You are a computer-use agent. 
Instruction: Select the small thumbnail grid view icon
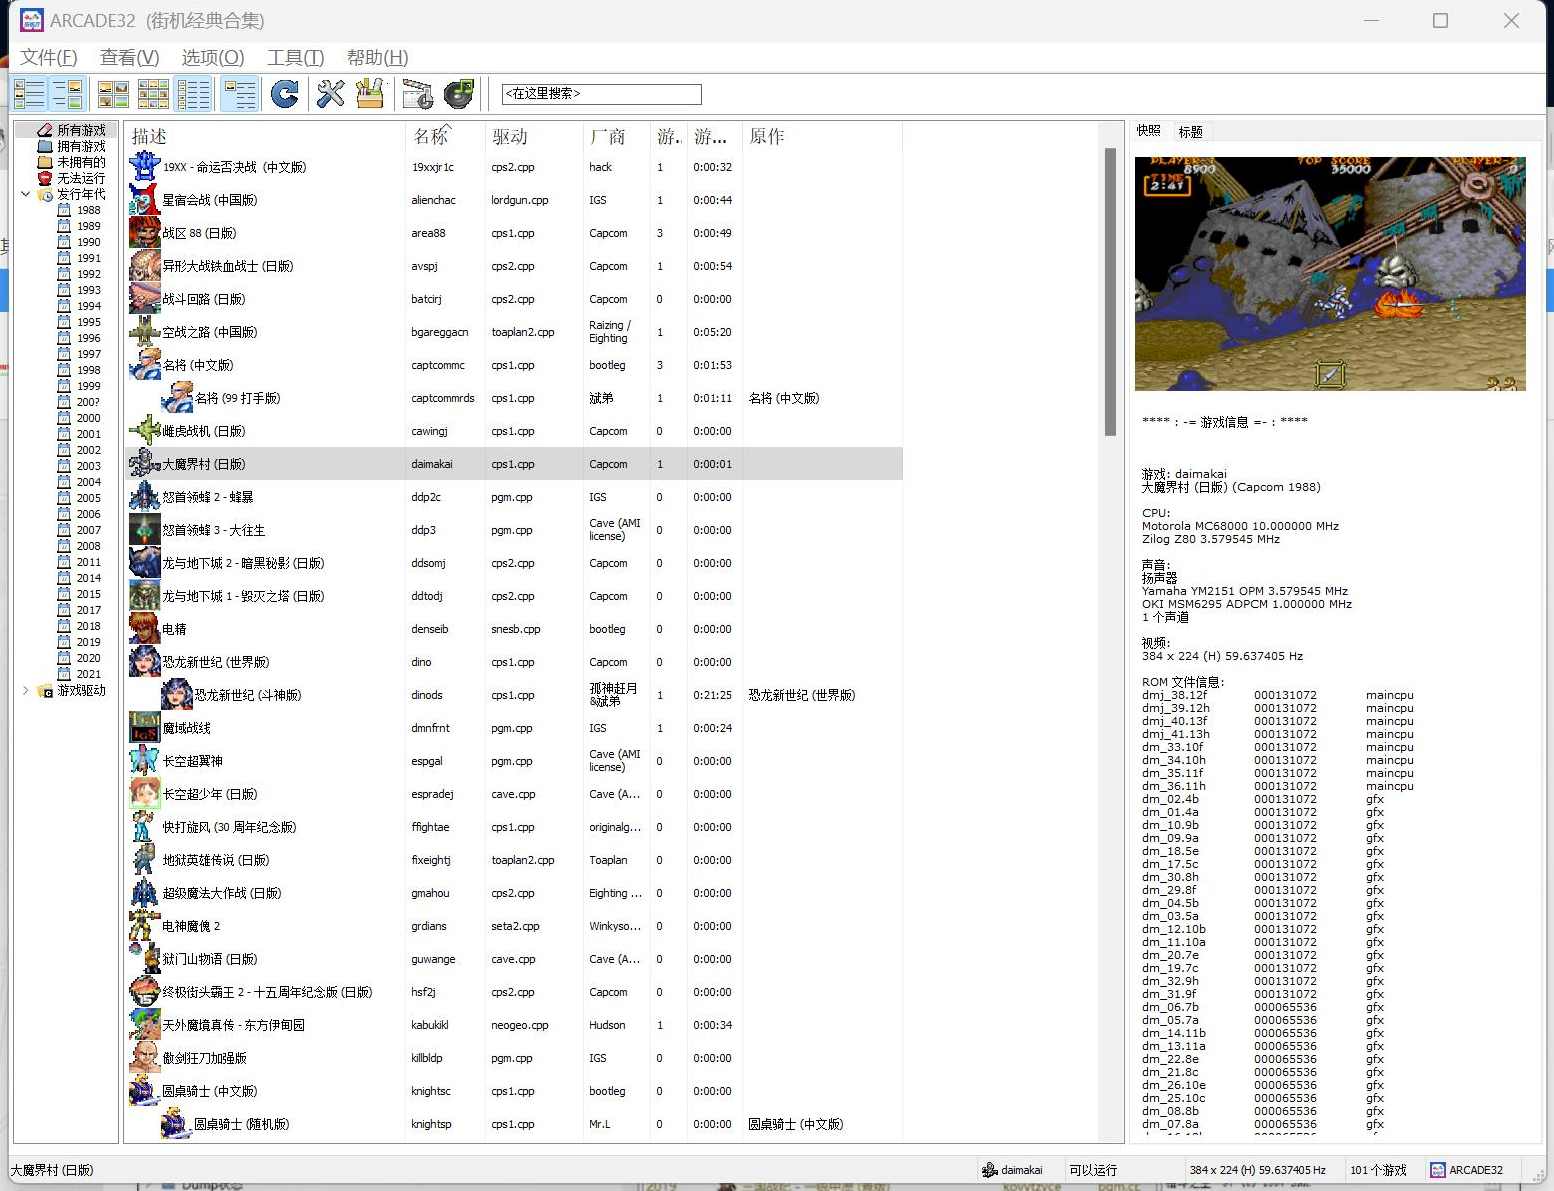coord(153,94)
